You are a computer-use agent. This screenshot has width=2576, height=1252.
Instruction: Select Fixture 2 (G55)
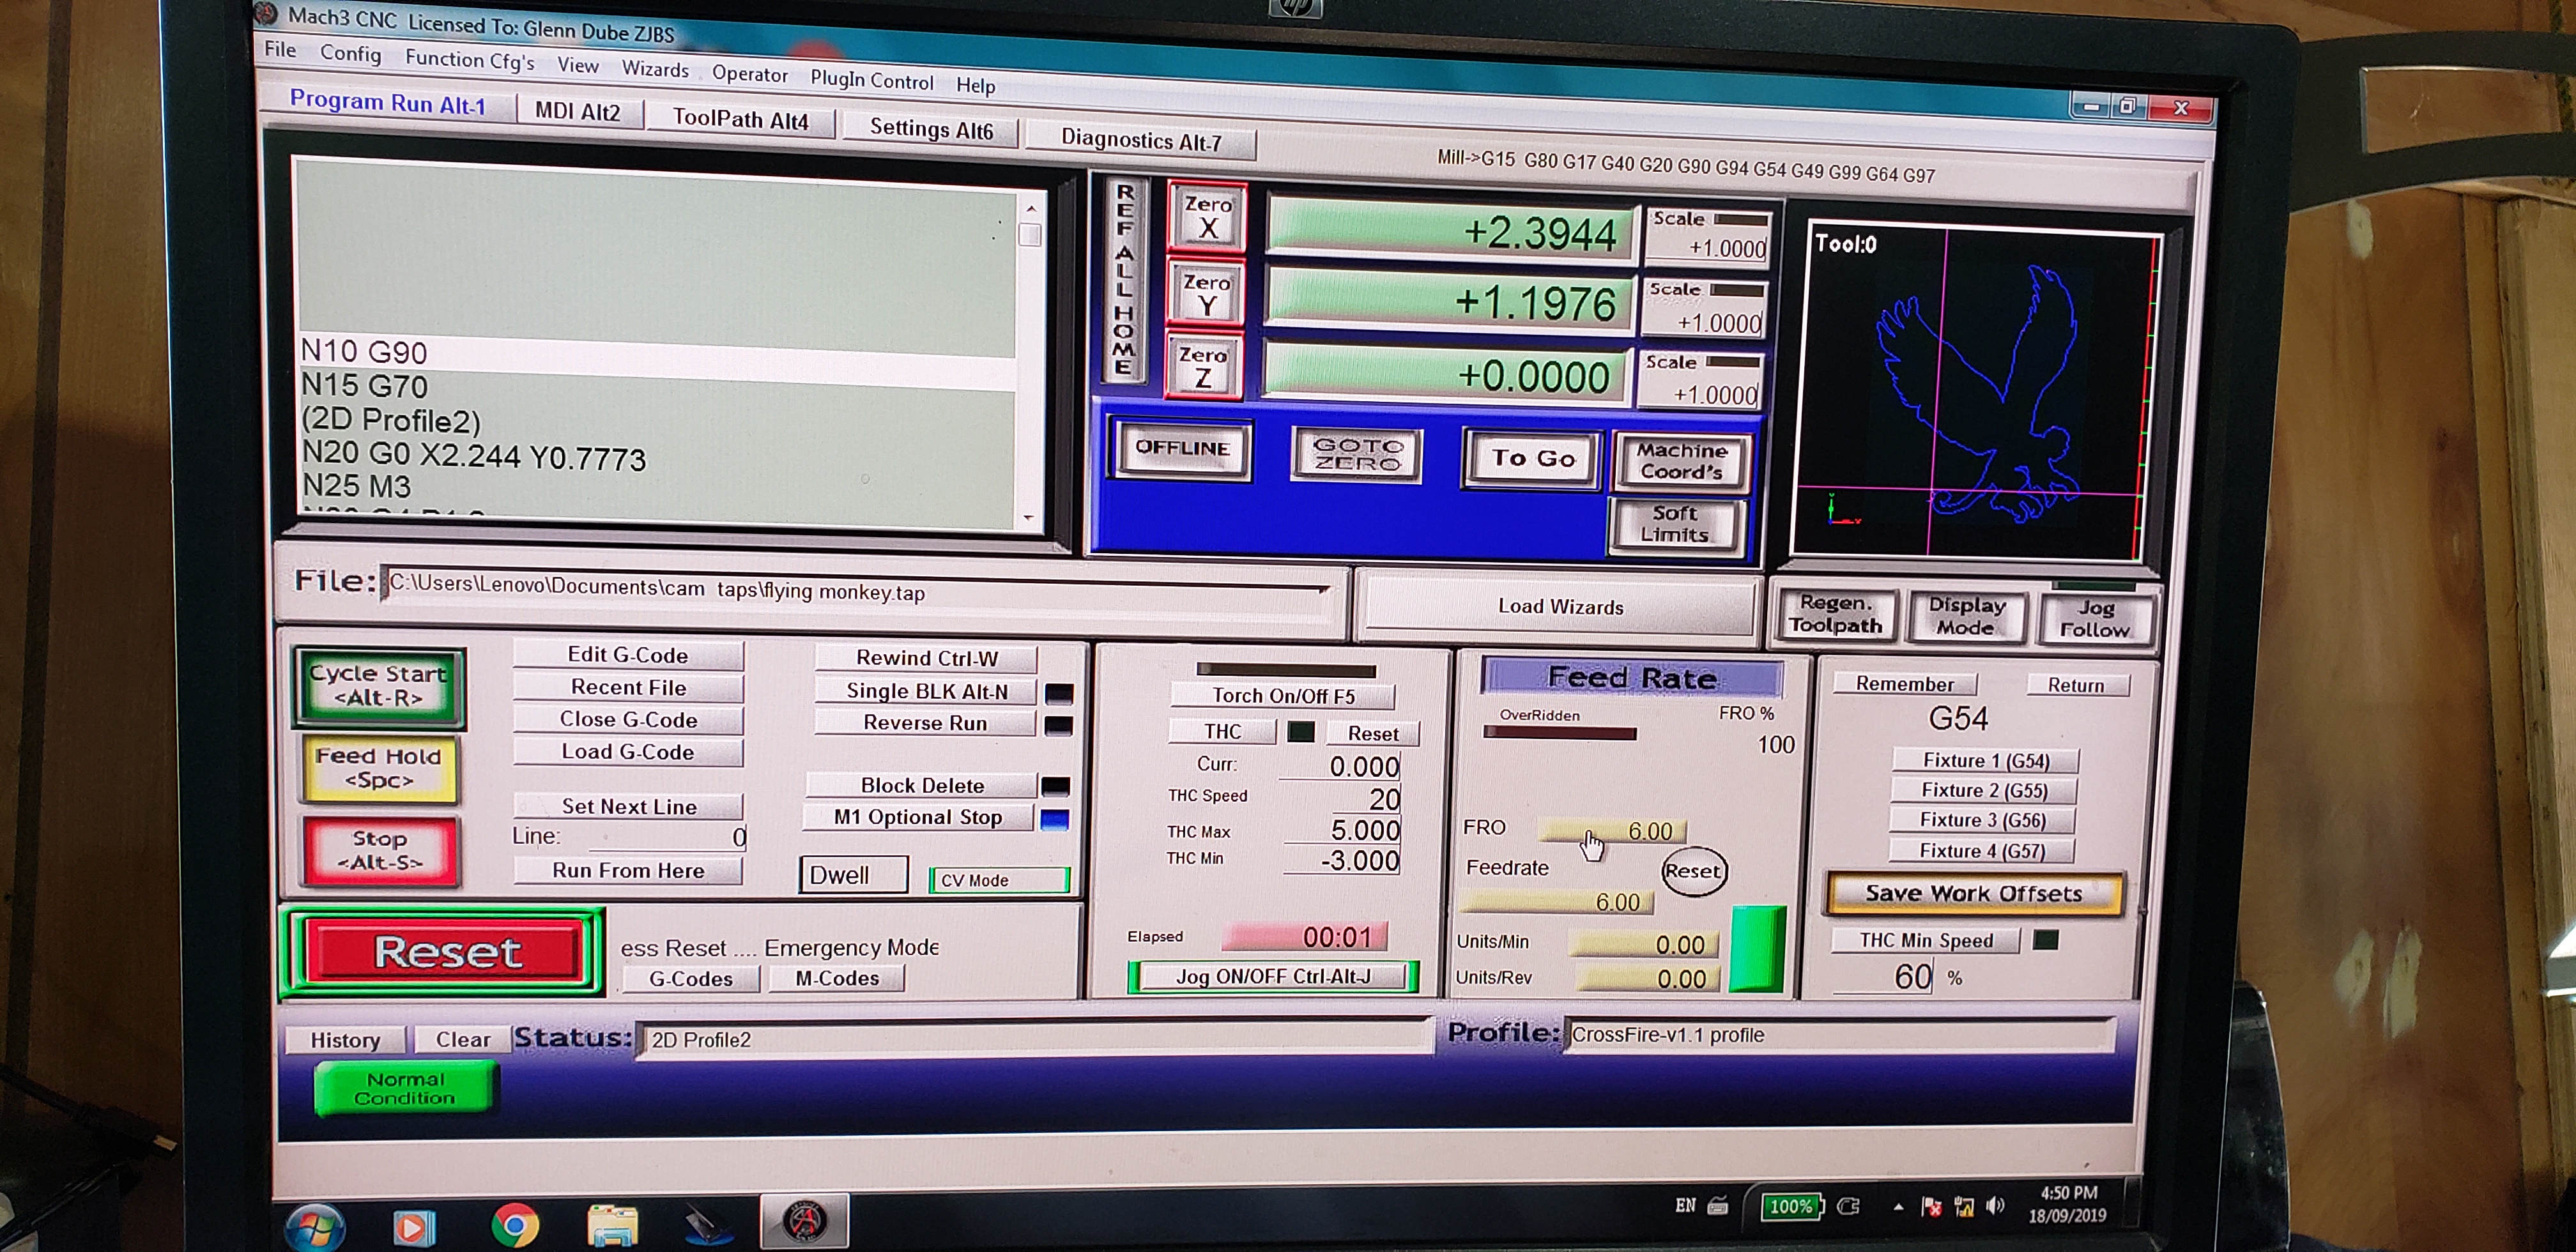pos(1983,790)
